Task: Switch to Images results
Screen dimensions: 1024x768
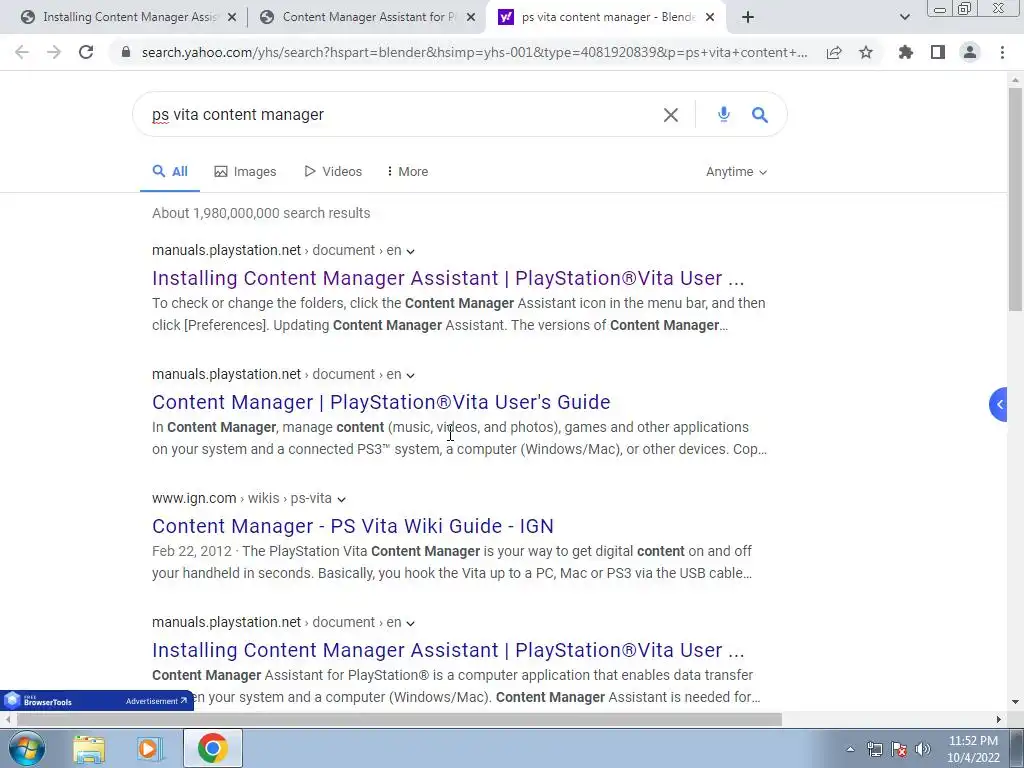Action: (x=246, y=172)
